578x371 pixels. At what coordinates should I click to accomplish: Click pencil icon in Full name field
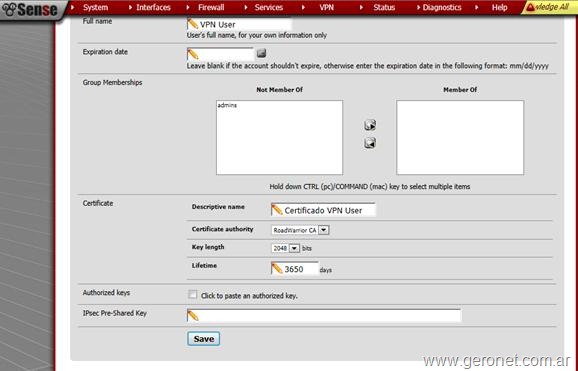(193, 24)
